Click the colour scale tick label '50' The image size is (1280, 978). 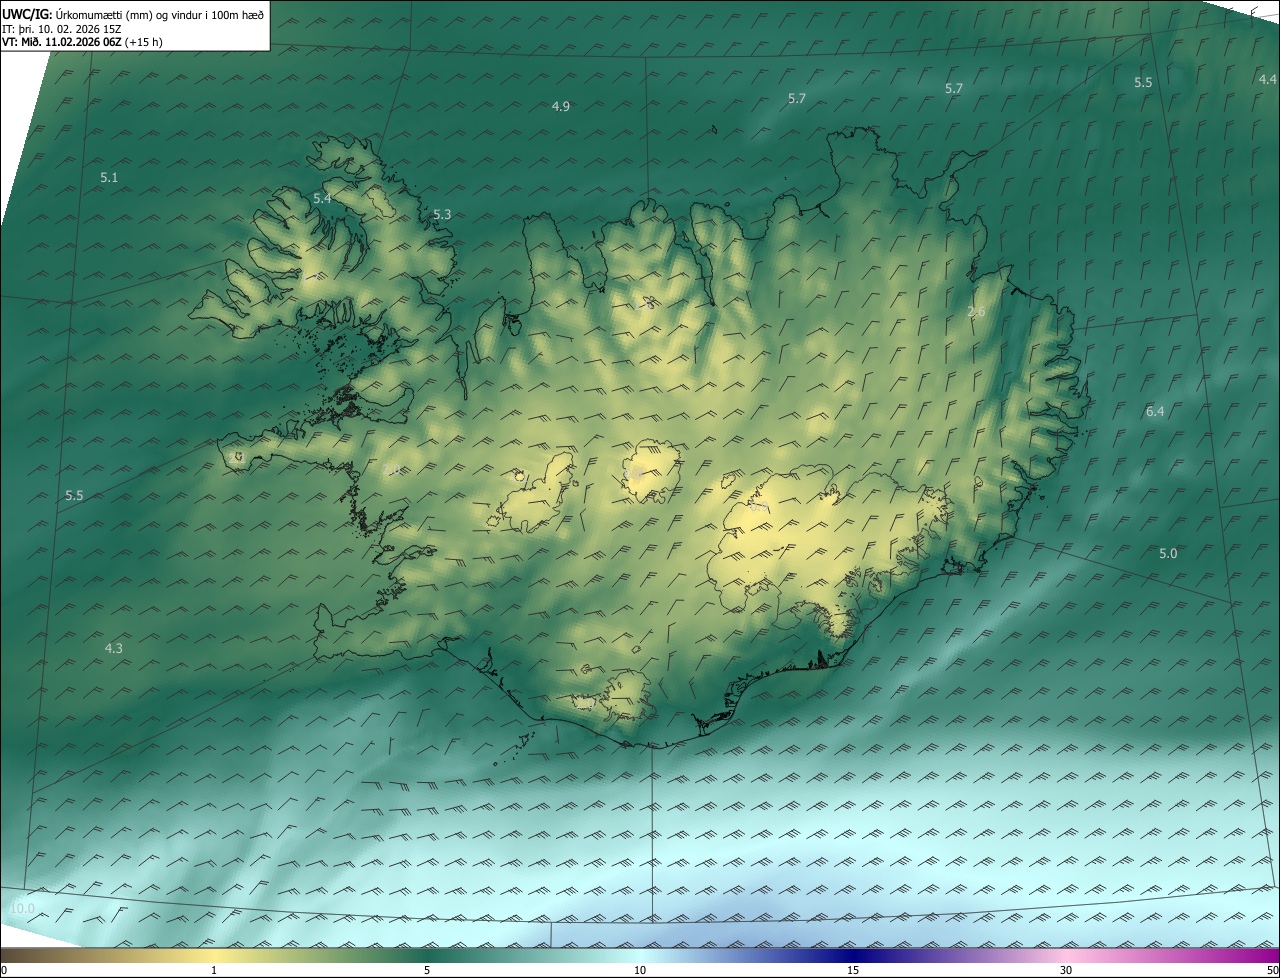pos(1272,970)
